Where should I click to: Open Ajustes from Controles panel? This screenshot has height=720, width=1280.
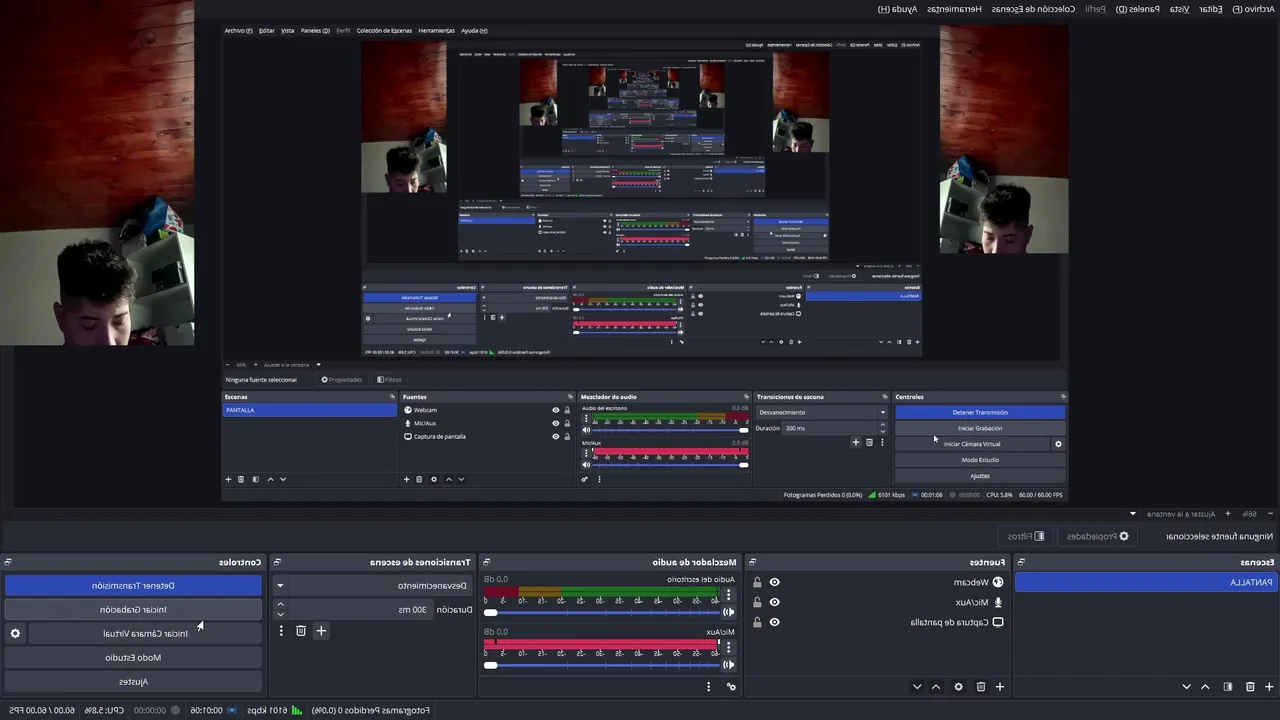tap(133, 681)
